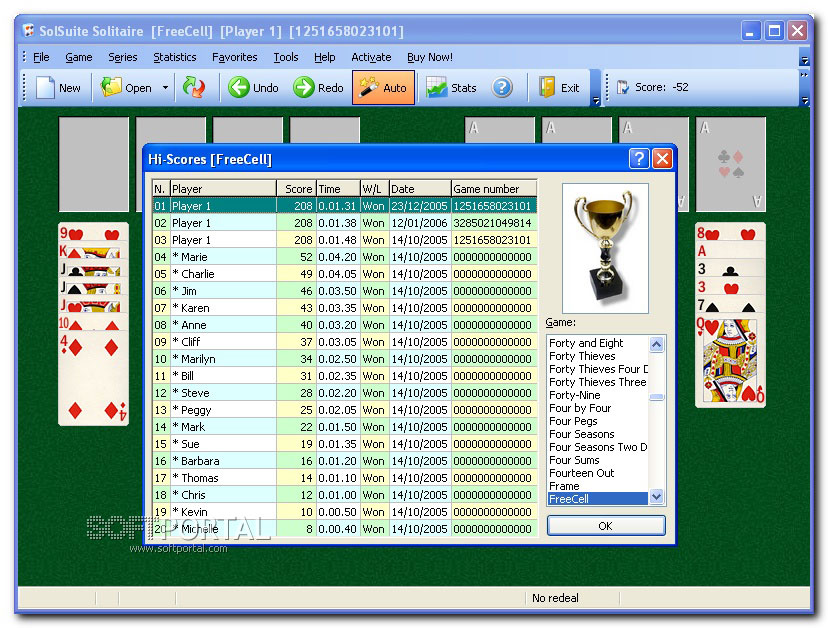Select the * Barbara score row
Screen dimensions: 828x628
coord(345,461)
